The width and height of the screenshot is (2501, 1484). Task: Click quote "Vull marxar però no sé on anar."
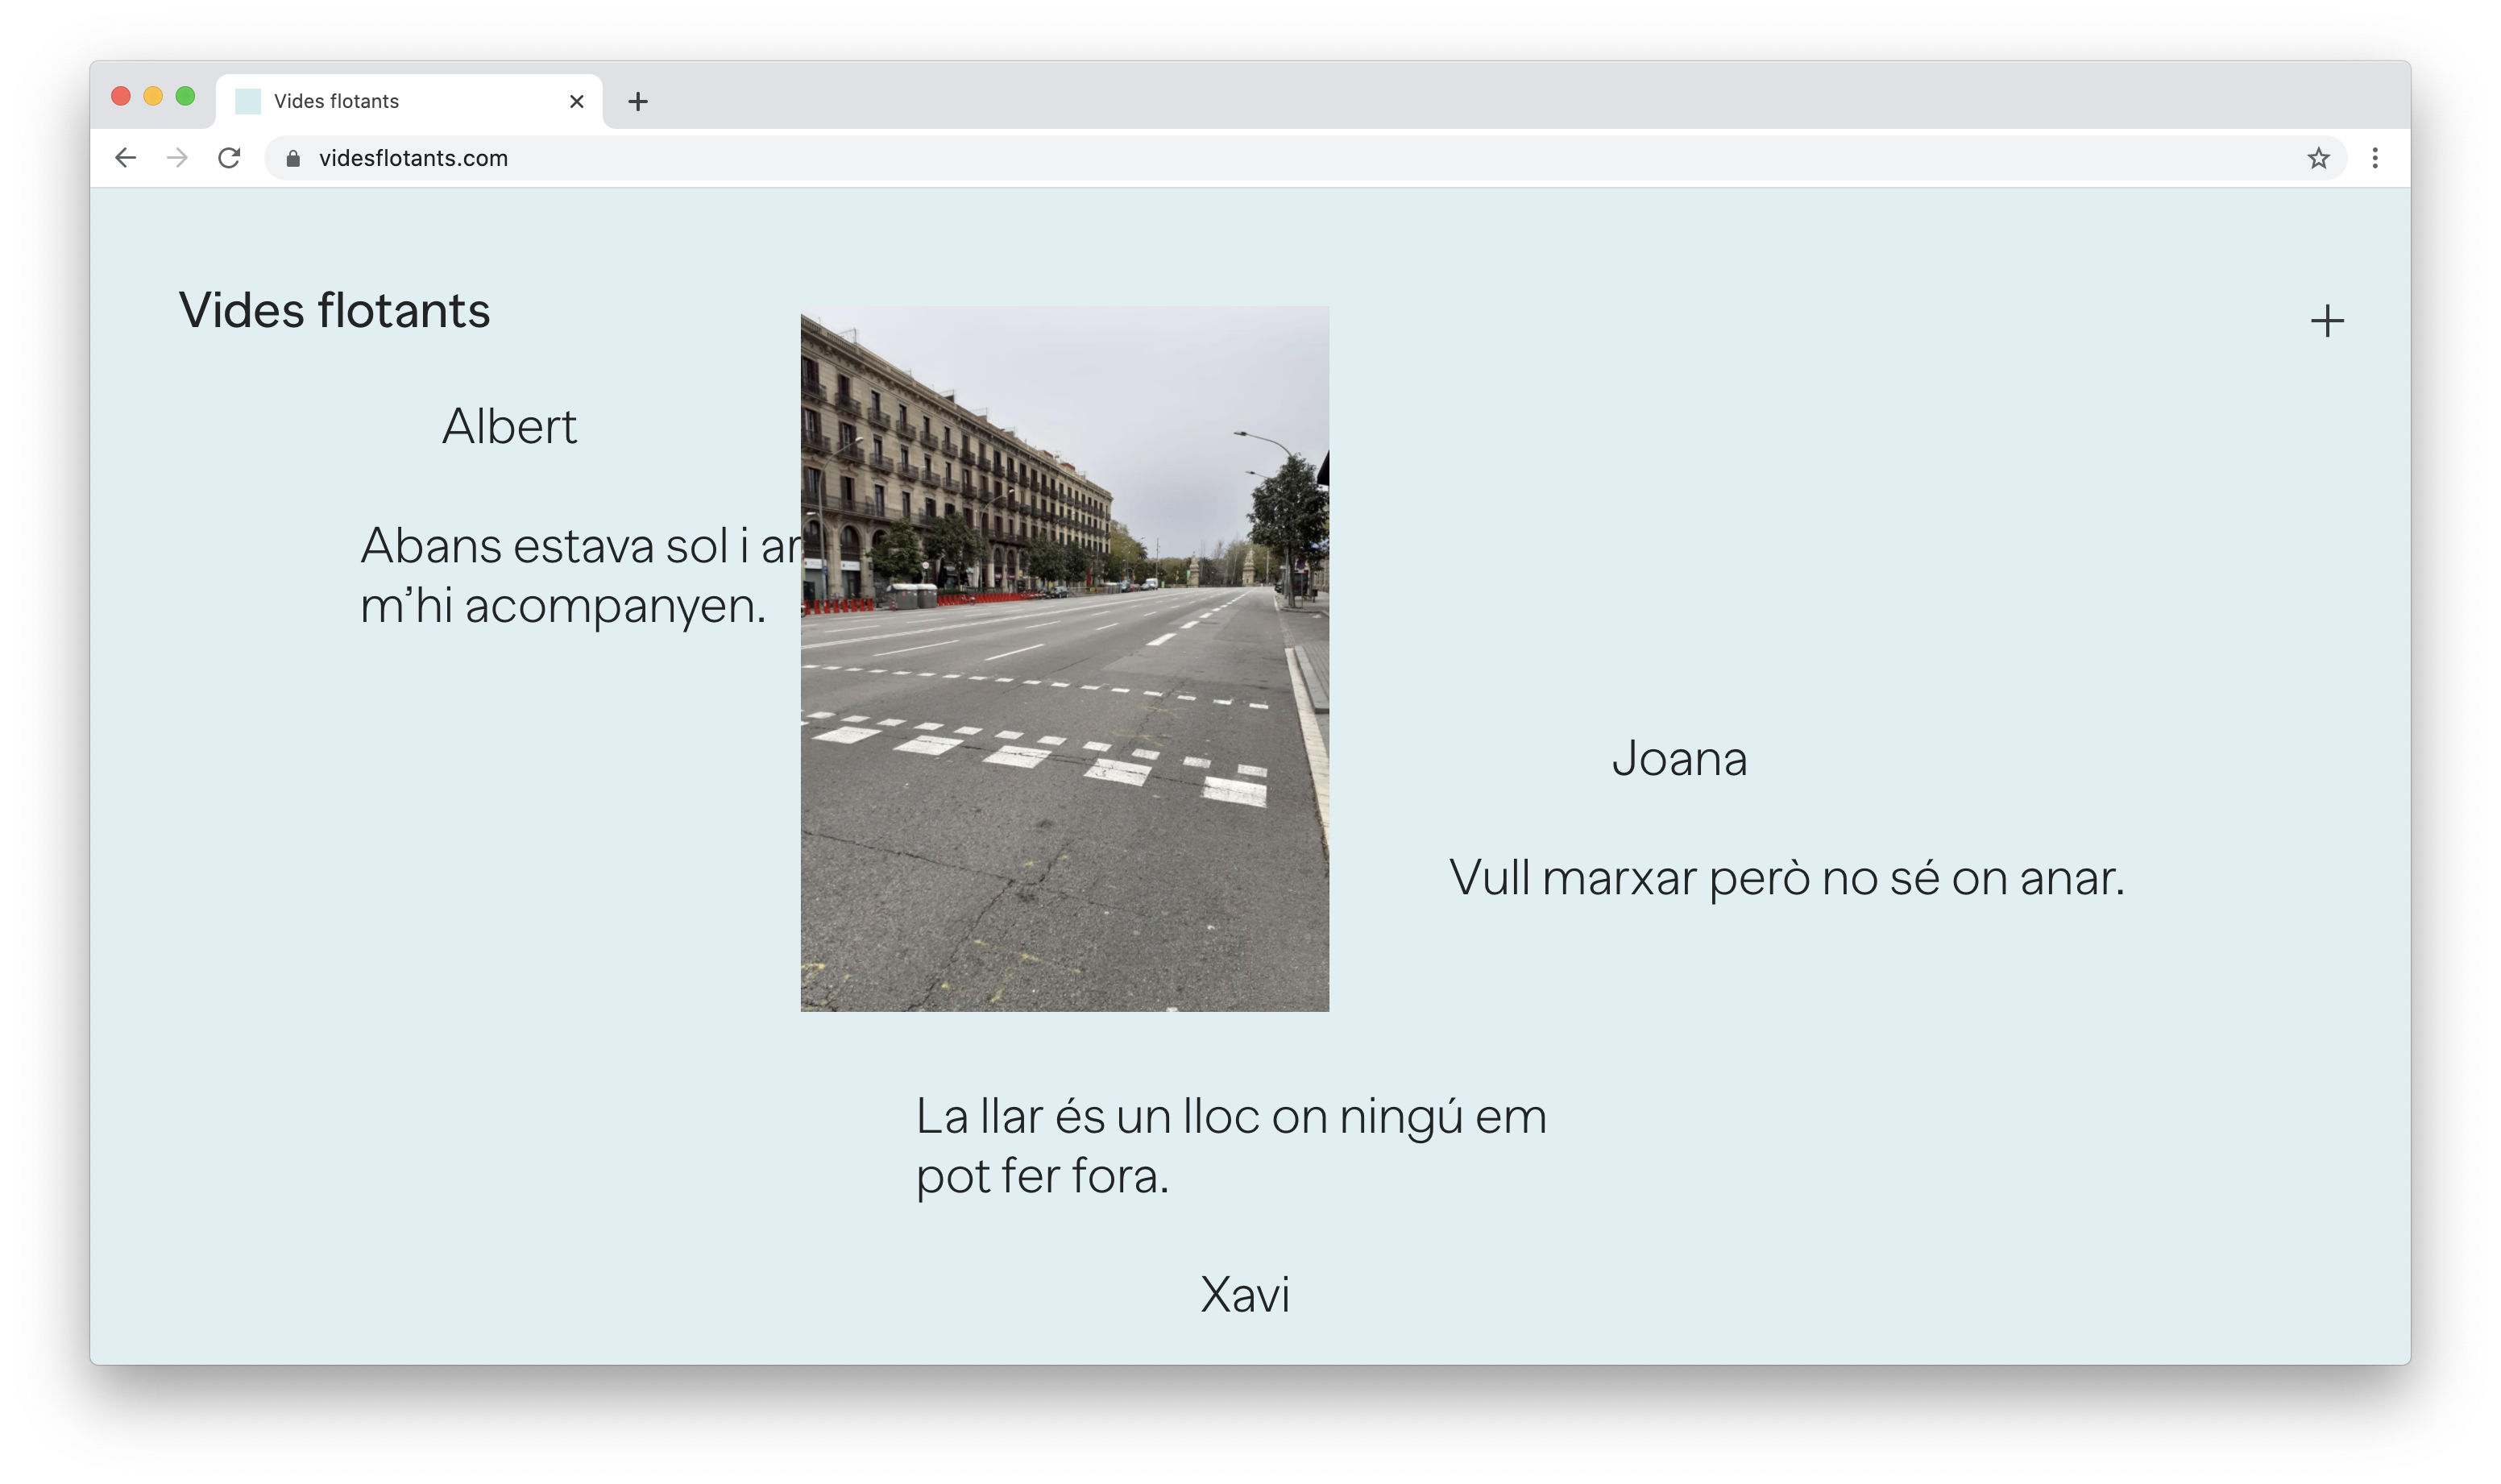tap(1786, 878)
